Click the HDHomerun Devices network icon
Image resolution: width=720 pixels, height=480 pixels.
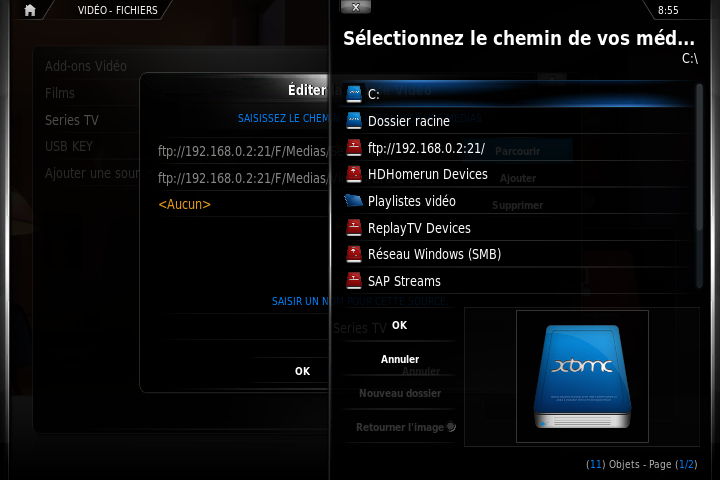tap(354, 174)
